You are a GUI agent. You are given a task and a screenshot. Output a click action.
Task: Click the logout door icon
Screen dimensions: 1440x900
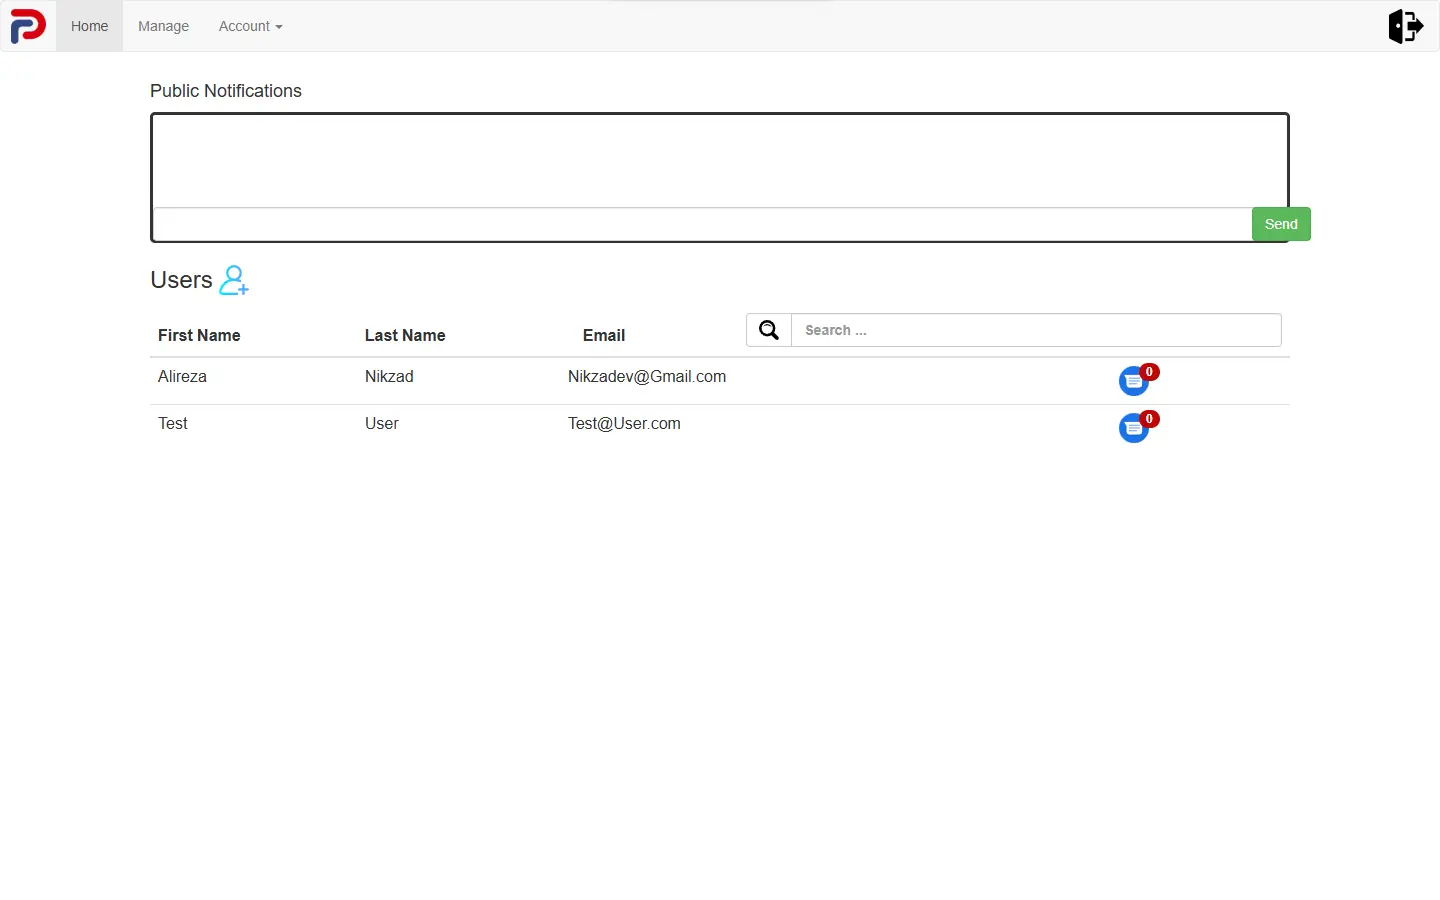1405,26
